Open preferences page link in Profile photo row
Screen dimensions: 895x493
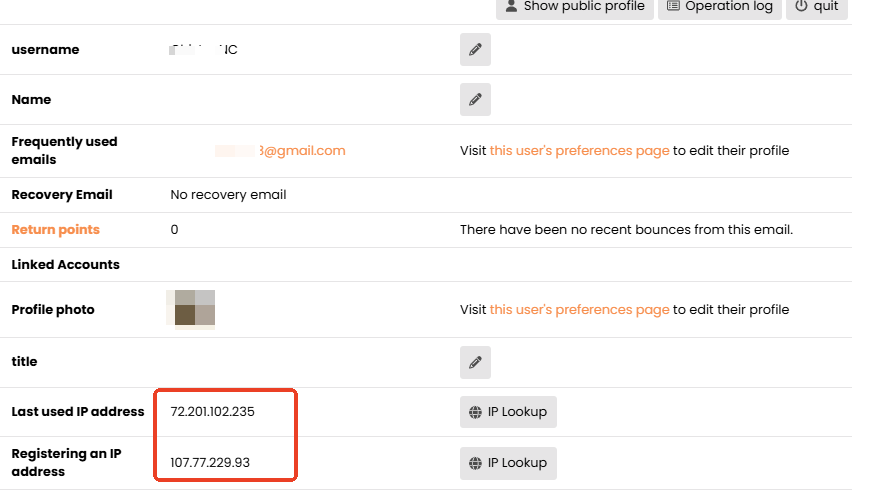579,310
